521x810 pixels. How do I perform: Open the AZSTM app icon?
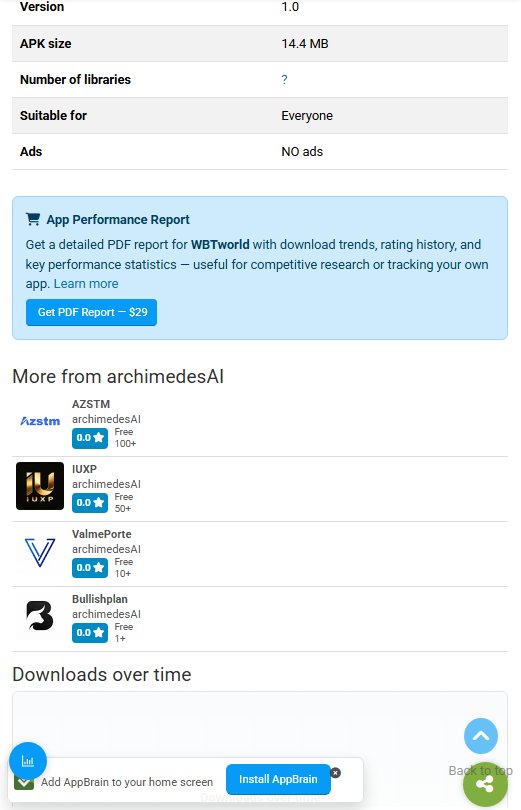pyautogui.click(x=40, y=421)
